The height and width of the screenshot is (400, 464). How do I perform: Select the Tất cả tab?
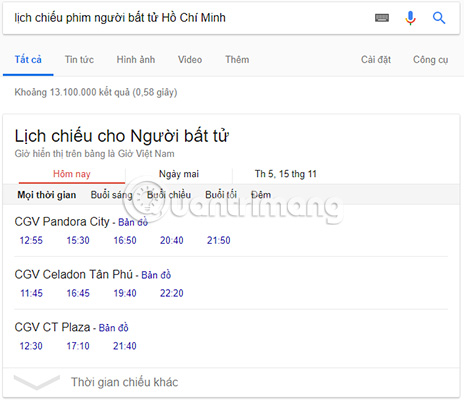coord(28,60)
